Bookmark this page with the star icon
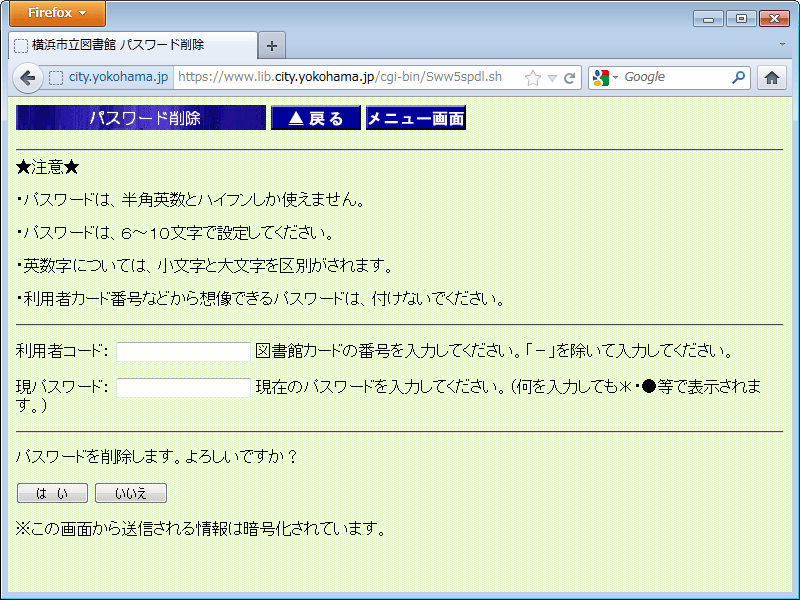The width and height of the screenshot is (800, 600). (x=533, y=78)
